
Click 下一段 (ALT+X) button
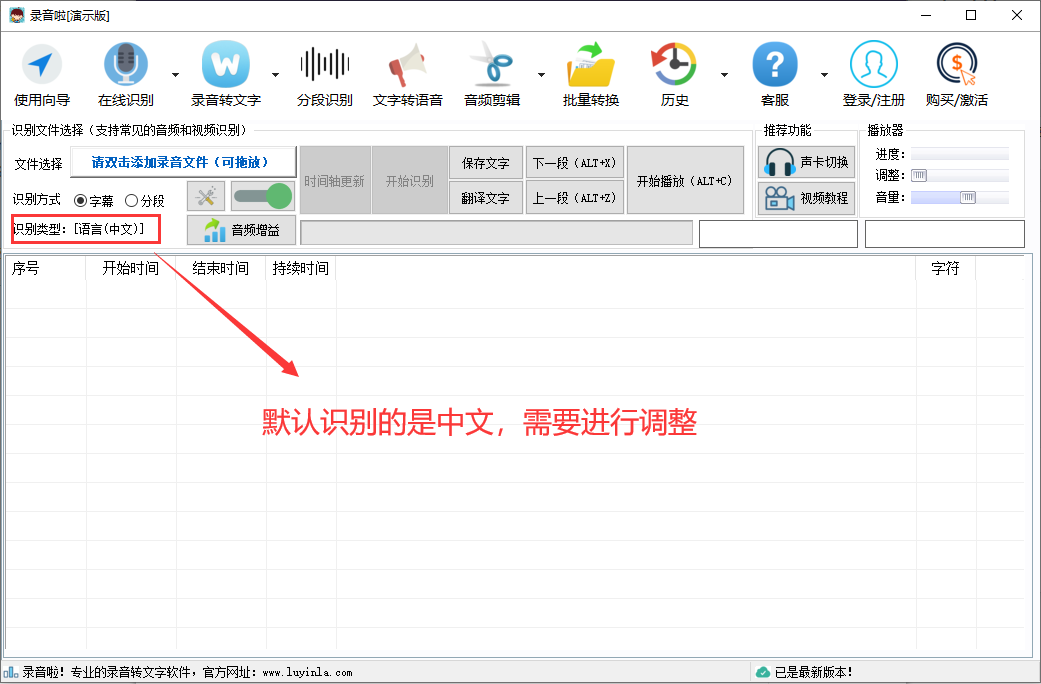(x=575, y=163)
